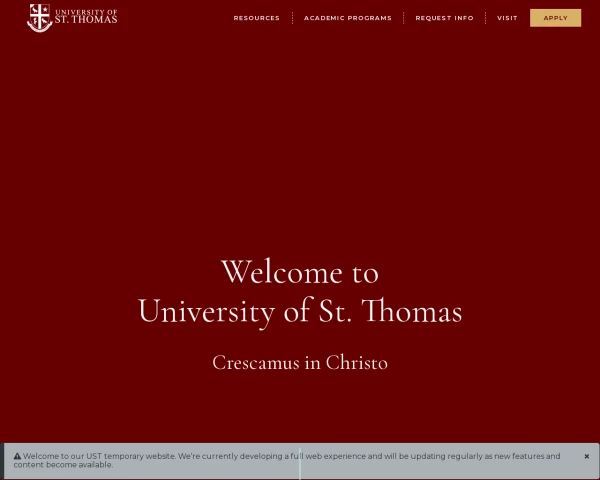This screenshot has width=600, height=480.
Task: Click 'content become available' banner text
Action: pos(63,465)
